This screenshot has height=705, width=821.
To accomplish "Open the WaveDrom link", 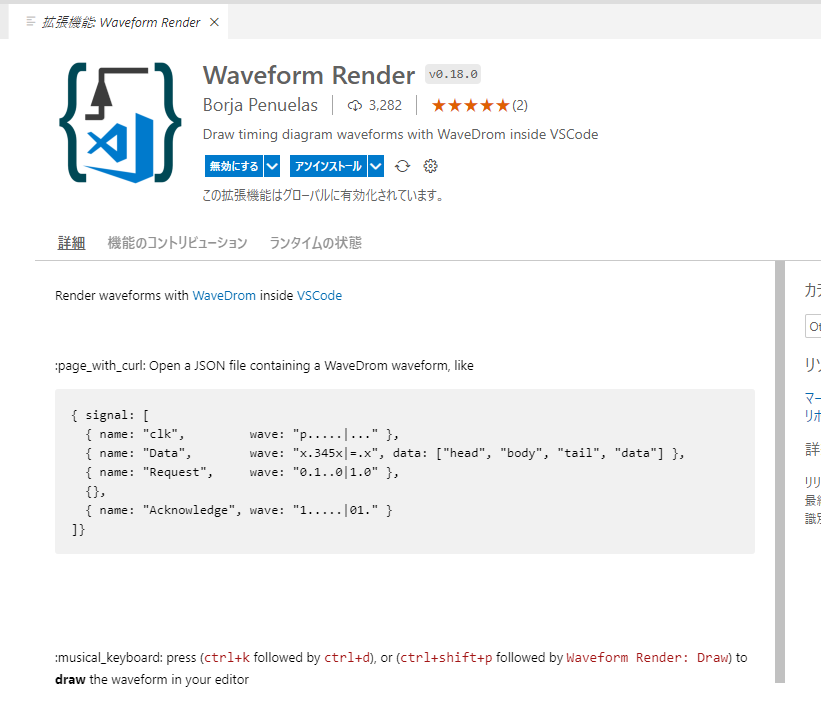I will pyautogui.click(x=224, y=295).
